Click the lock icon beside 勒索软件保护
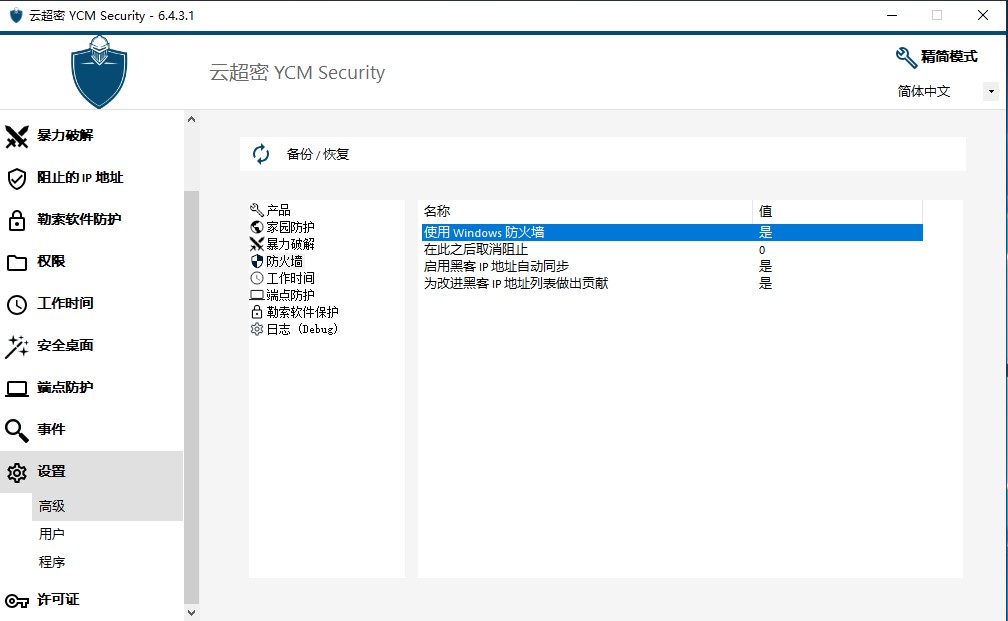The width and height of the screenshot is (1008, 621). tap(256, 312)
